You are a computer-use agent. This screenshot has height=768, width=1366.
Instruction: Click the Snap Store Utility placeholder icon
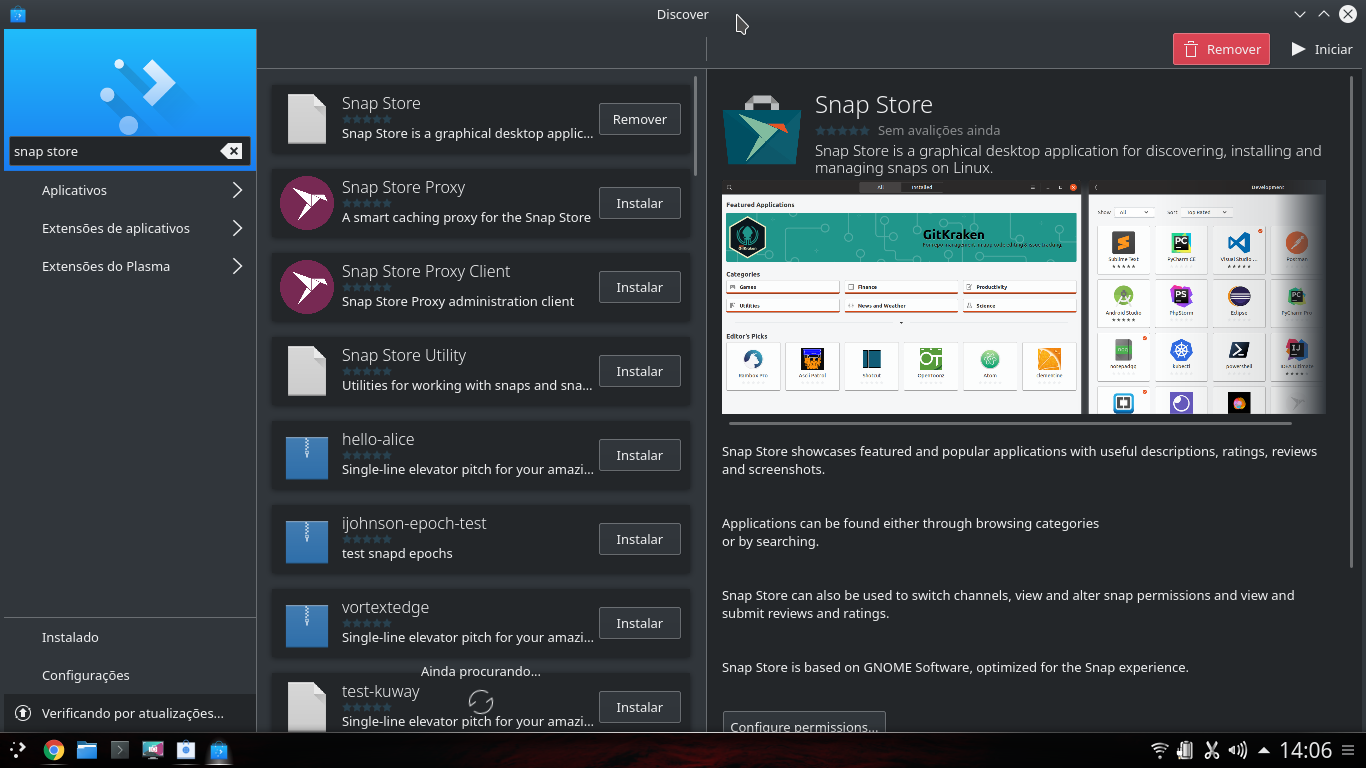pyautogui.click(x=306, y=371)
